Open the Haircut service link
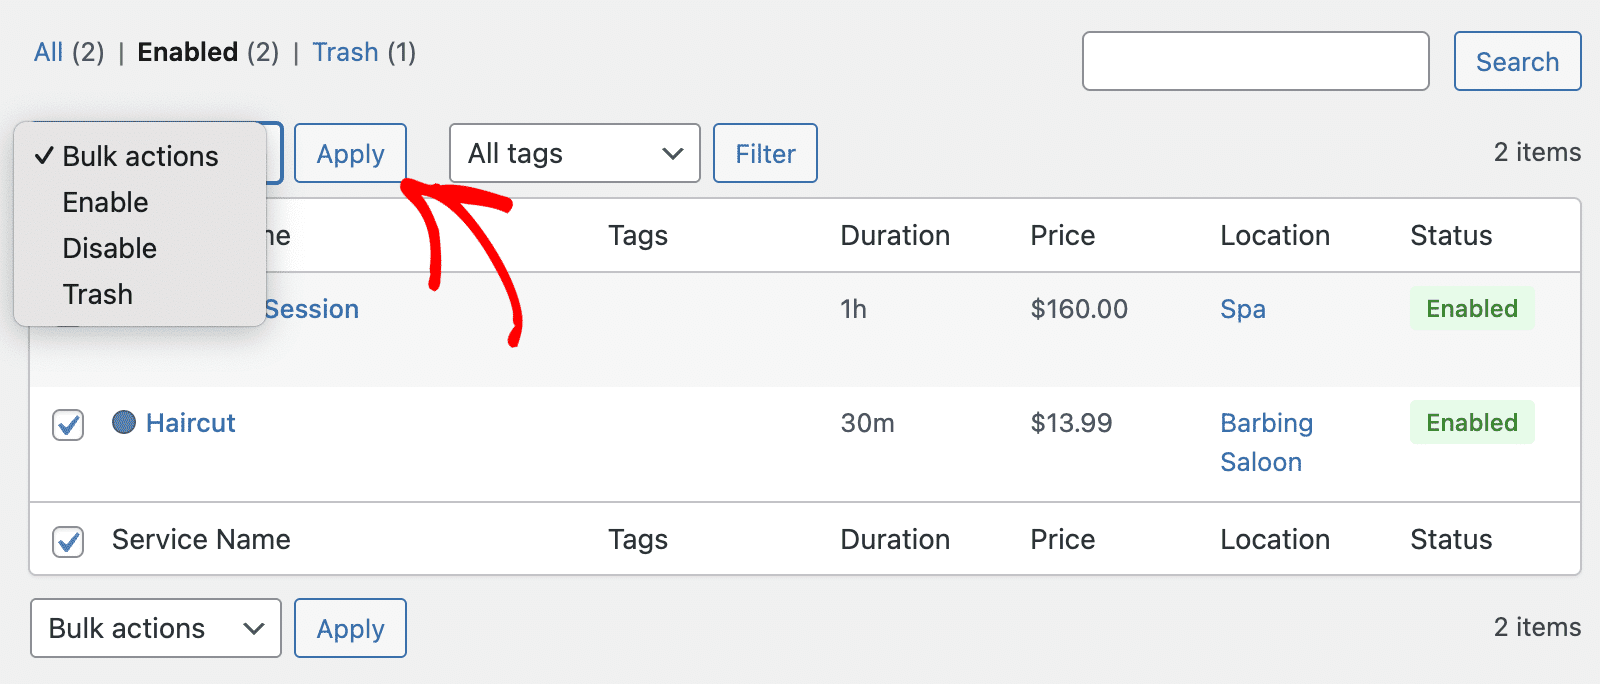1600x684 pixels. point(190,423)
